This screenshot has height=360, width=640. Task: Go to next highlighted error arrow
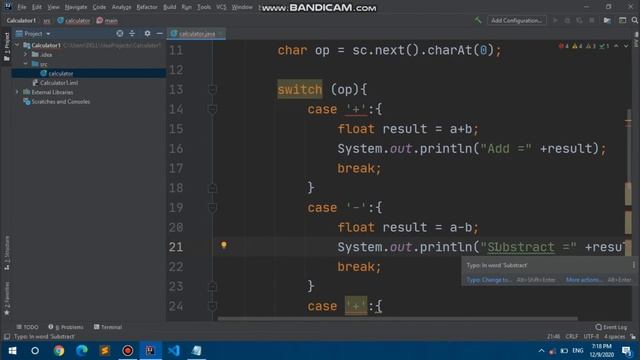626,46
